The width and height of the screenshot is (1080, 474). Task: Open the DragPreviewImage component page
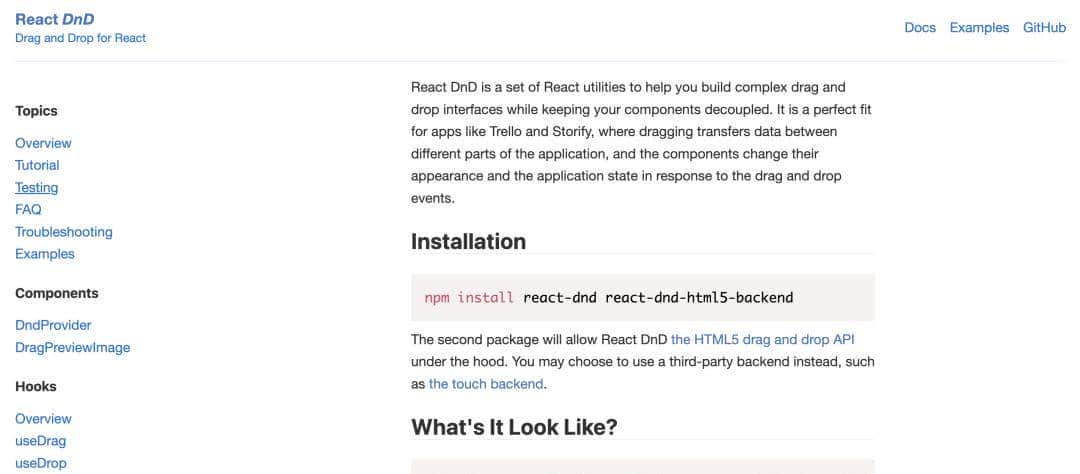[72, 347]
